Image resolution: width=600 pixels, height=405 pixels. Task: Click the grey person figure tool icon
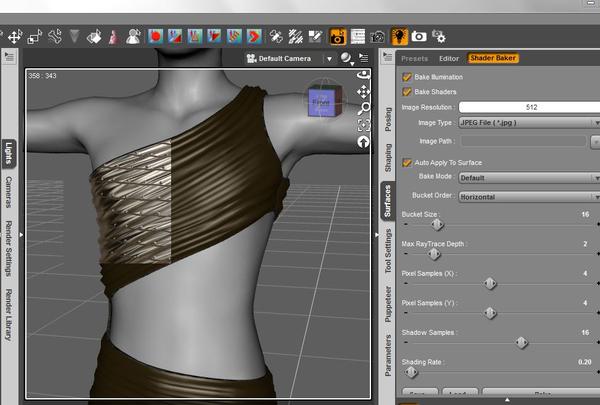pos(133,37)
